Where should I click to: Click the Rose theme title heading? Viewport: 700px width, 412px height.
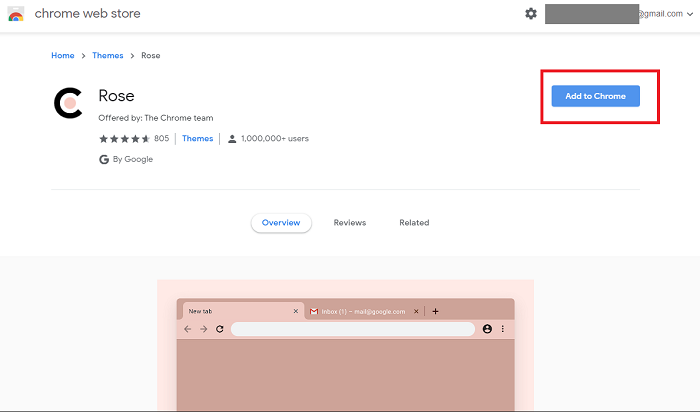(x=116, y=96)
